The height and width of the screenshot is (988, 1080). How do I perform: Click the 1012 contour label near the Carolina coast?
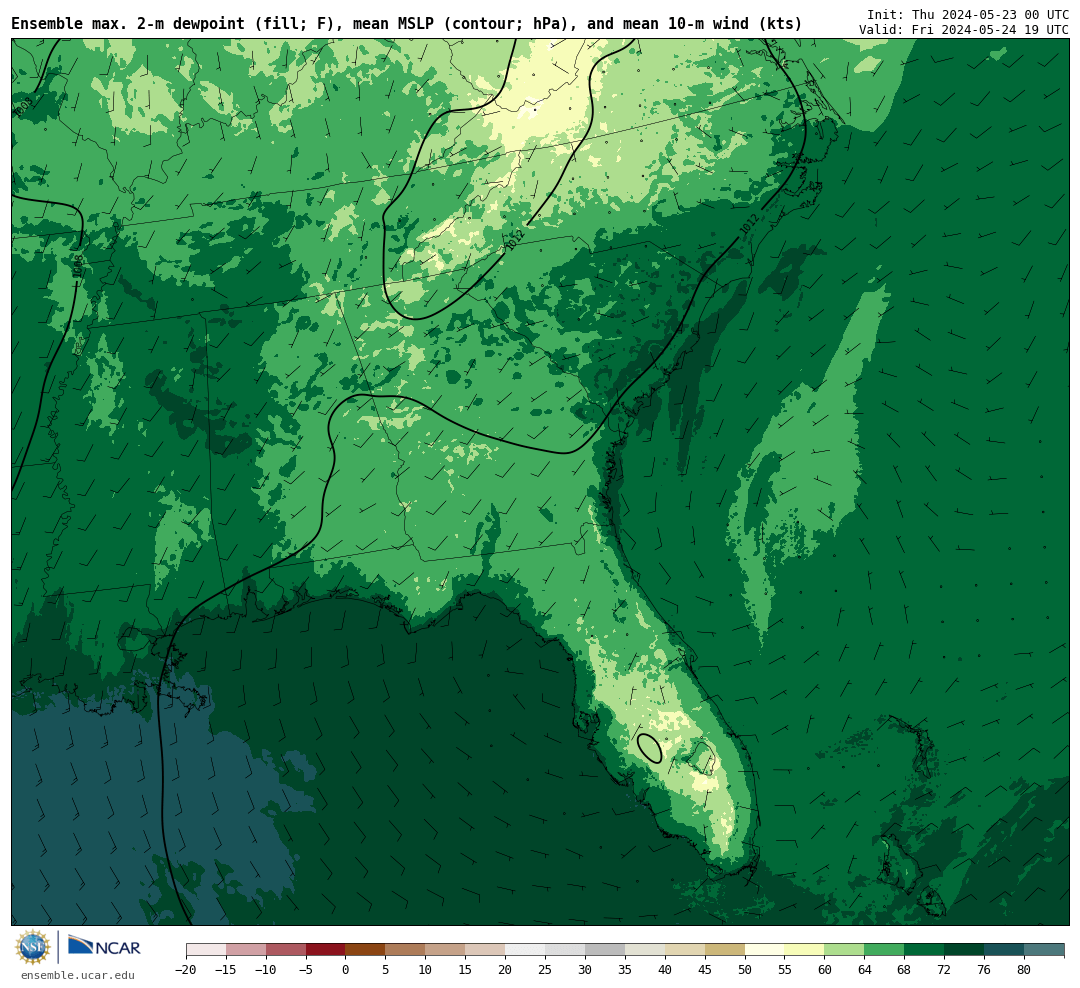click(749, 225)
